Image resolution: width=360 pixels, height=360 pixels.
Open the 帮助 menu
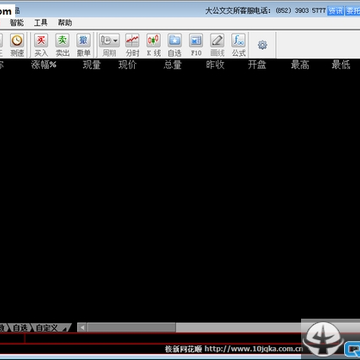pos(65,23)
